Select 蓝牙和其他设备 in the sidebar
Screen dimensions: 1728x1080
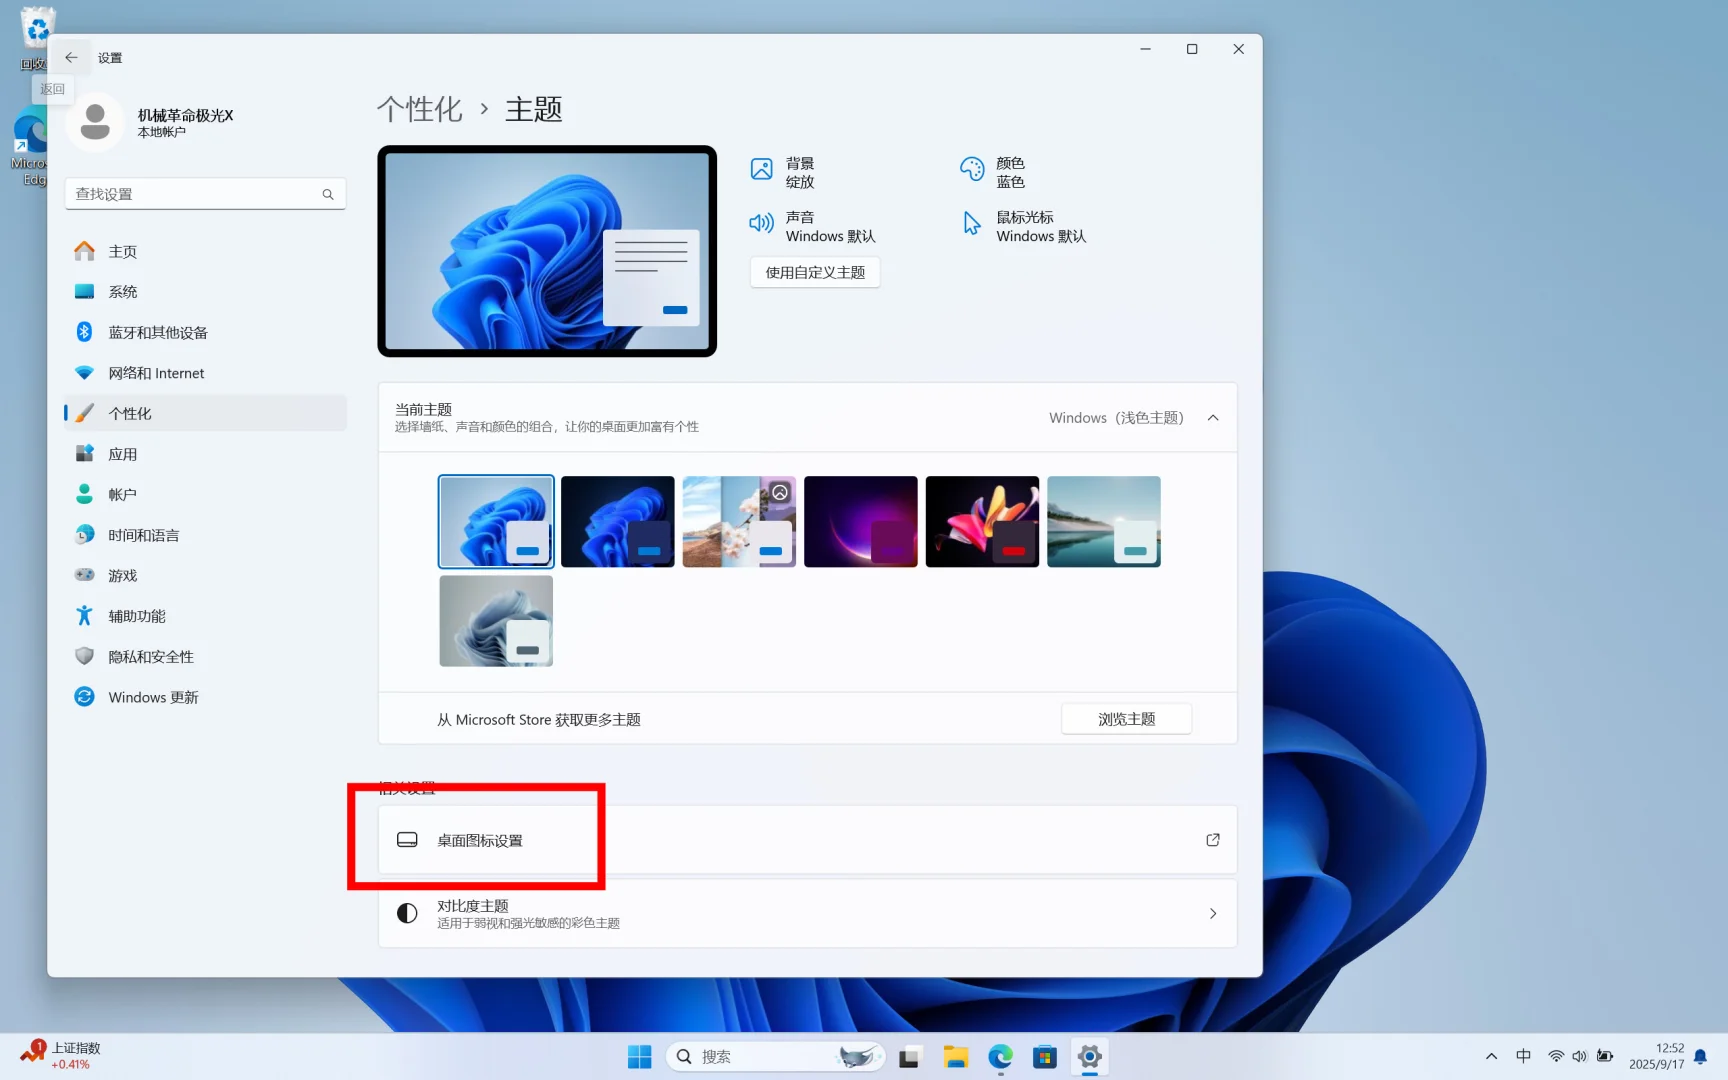(158, 331)
